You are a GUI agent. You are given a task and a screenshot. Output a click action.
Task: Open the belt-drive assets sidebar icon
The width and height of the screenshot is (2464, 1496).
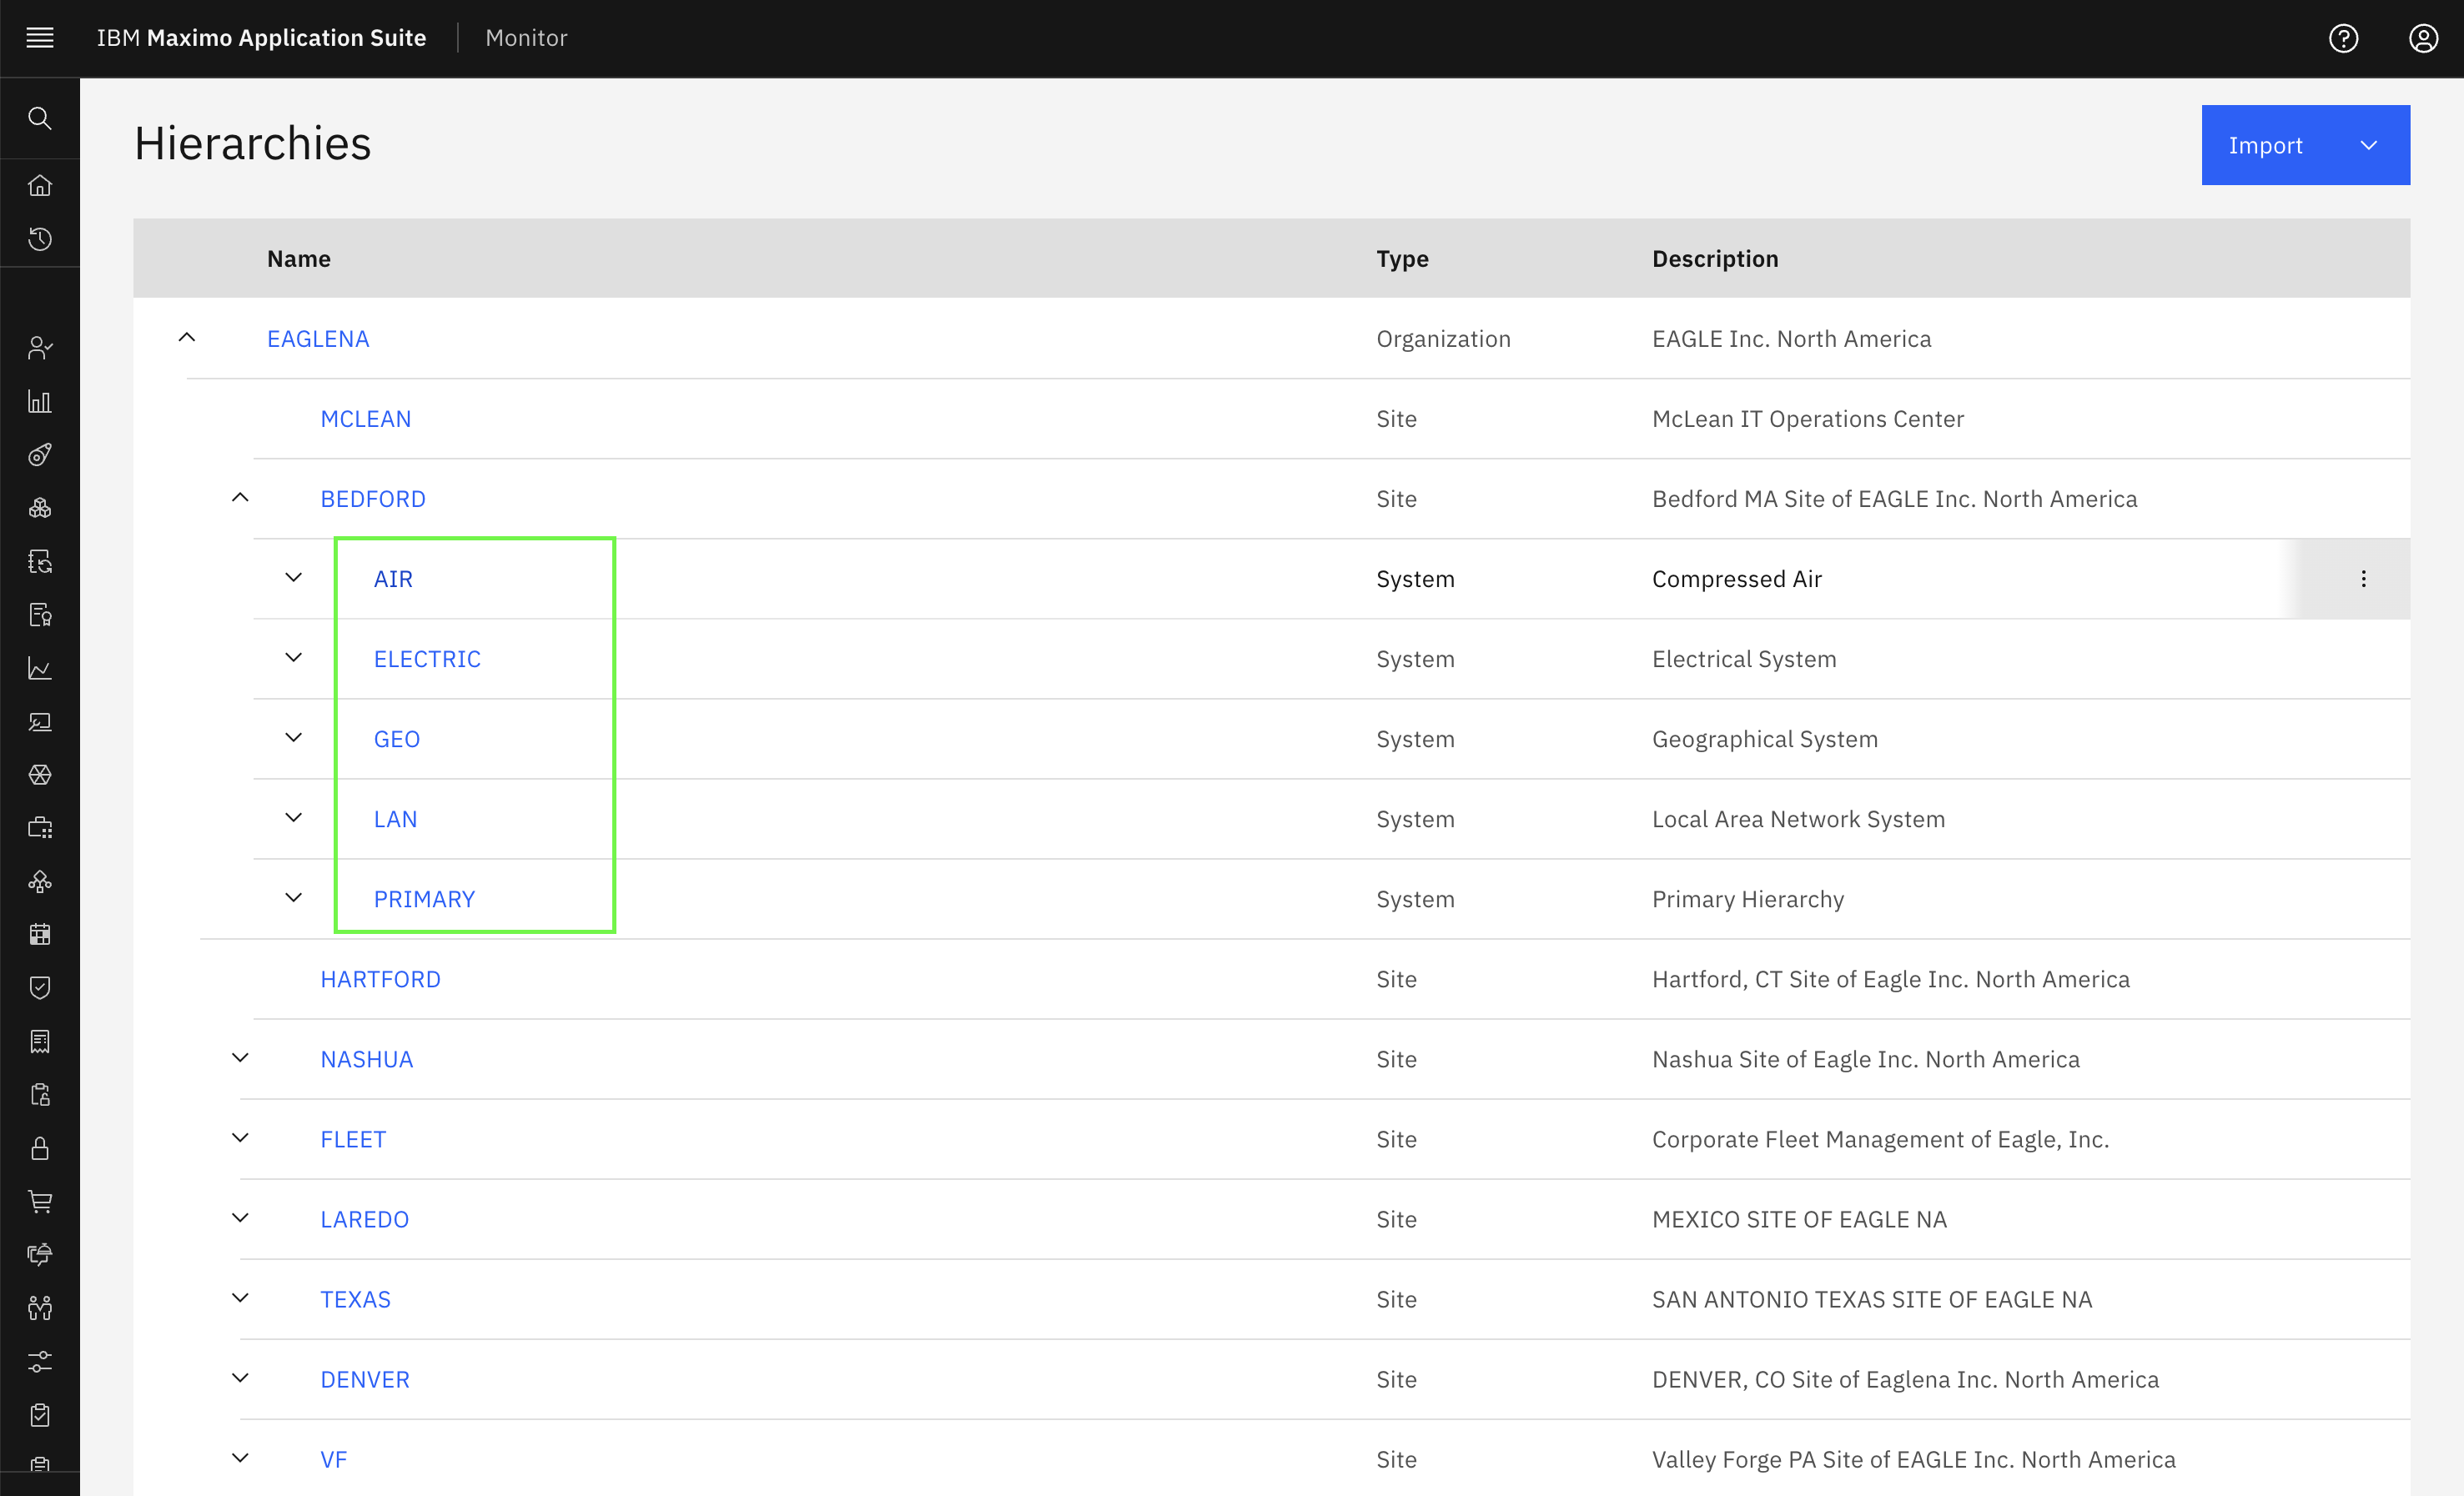40,455
